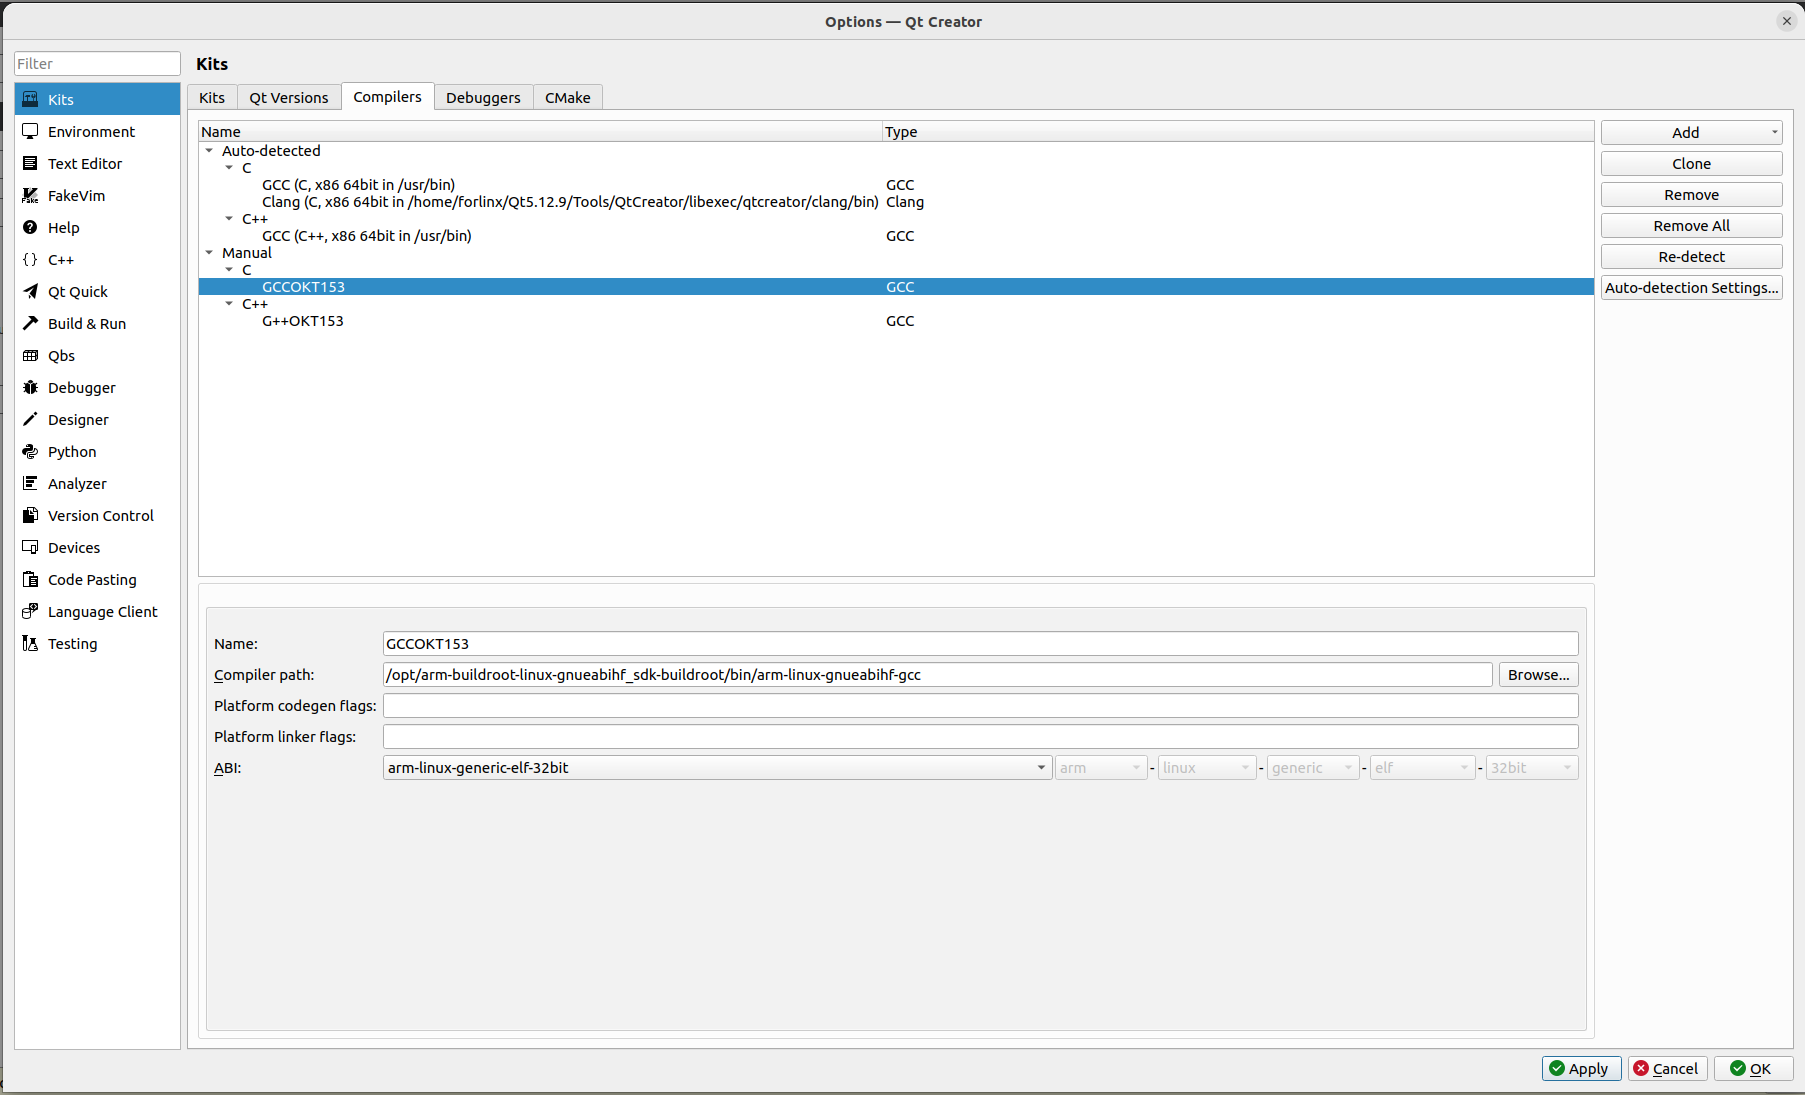Click the Version Control icon
Viewport: 1805px width, 1095px height.
click(30, 515)
